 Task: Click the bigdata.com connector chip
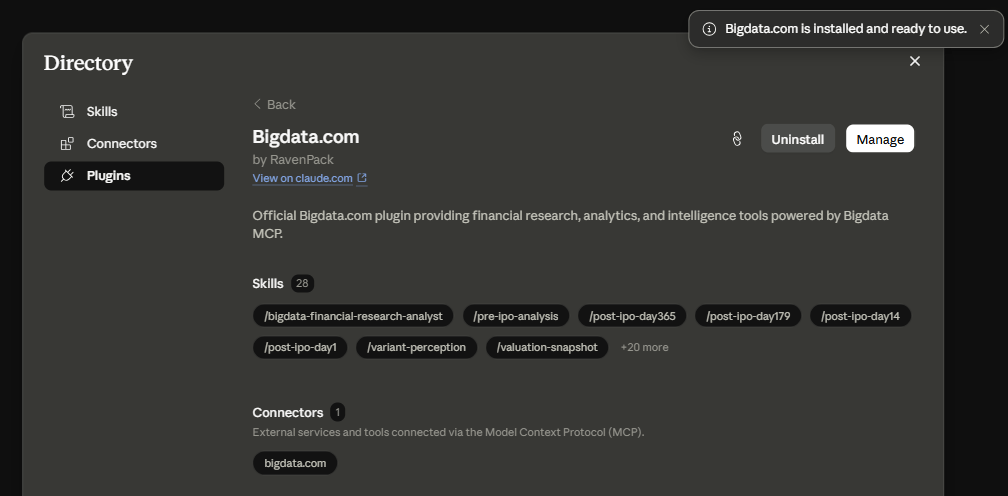tap(295, 463)
